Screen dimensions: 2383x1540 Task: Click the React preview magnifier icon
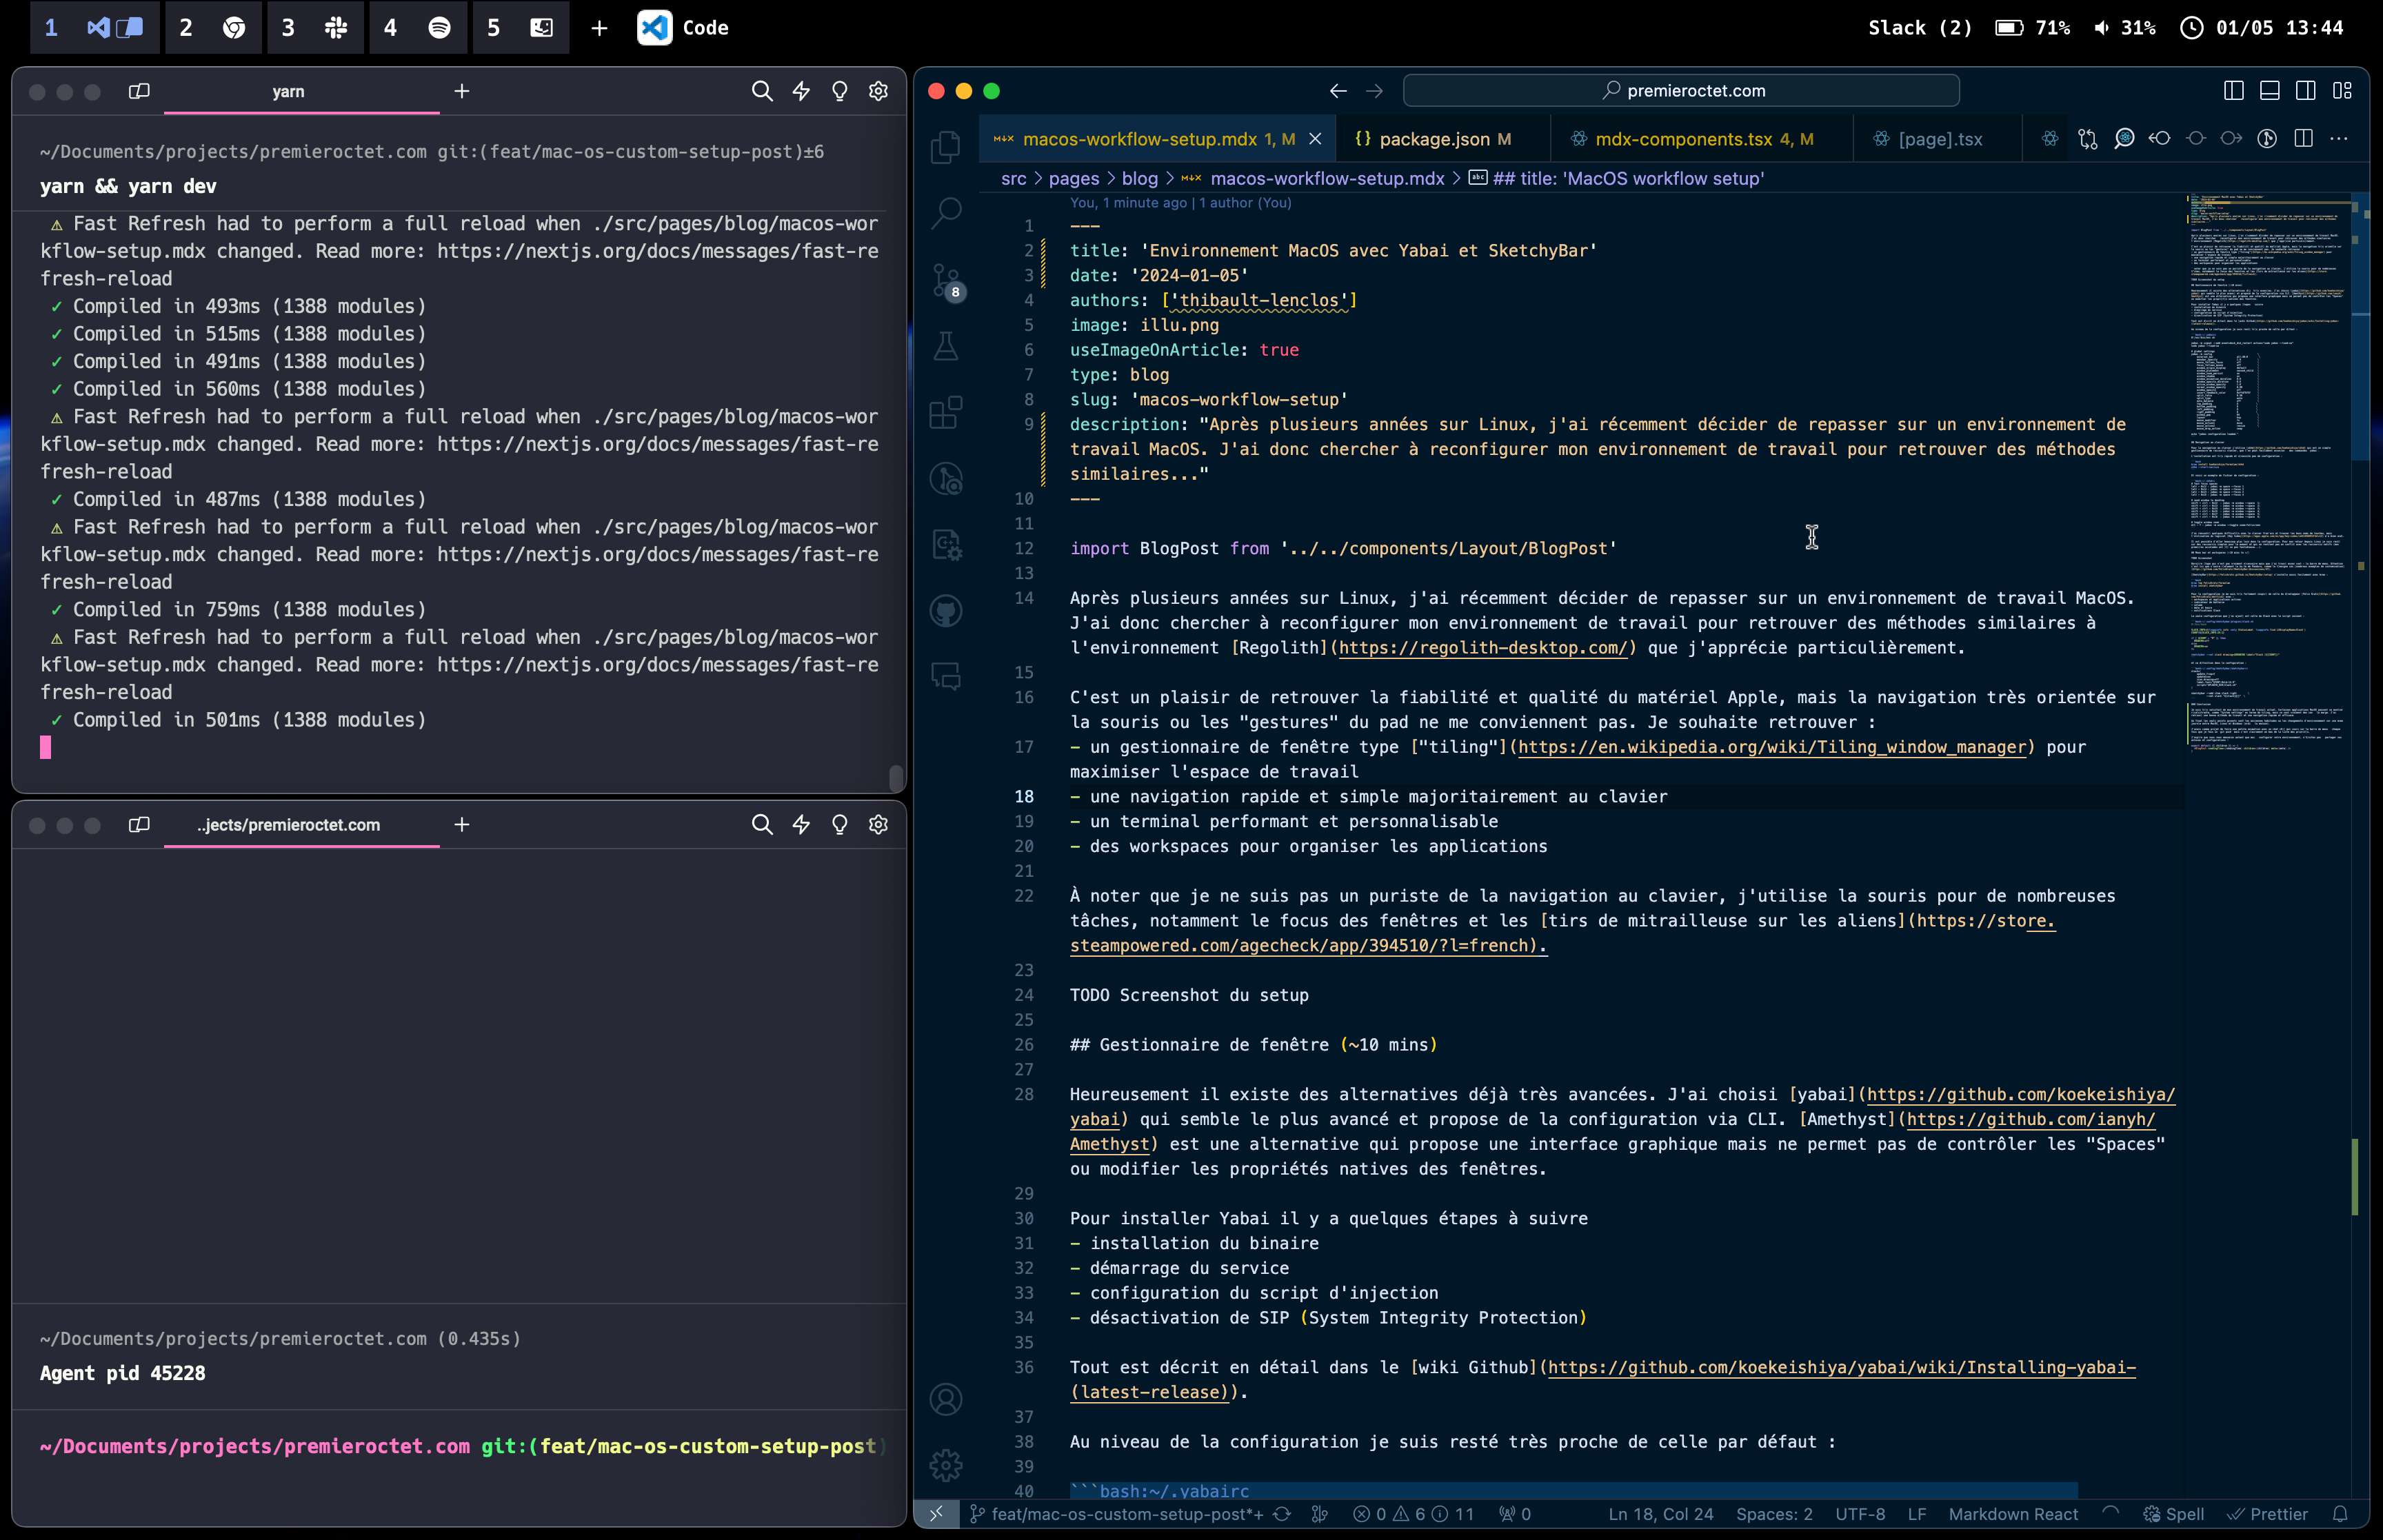click(x=2124, y=139)
